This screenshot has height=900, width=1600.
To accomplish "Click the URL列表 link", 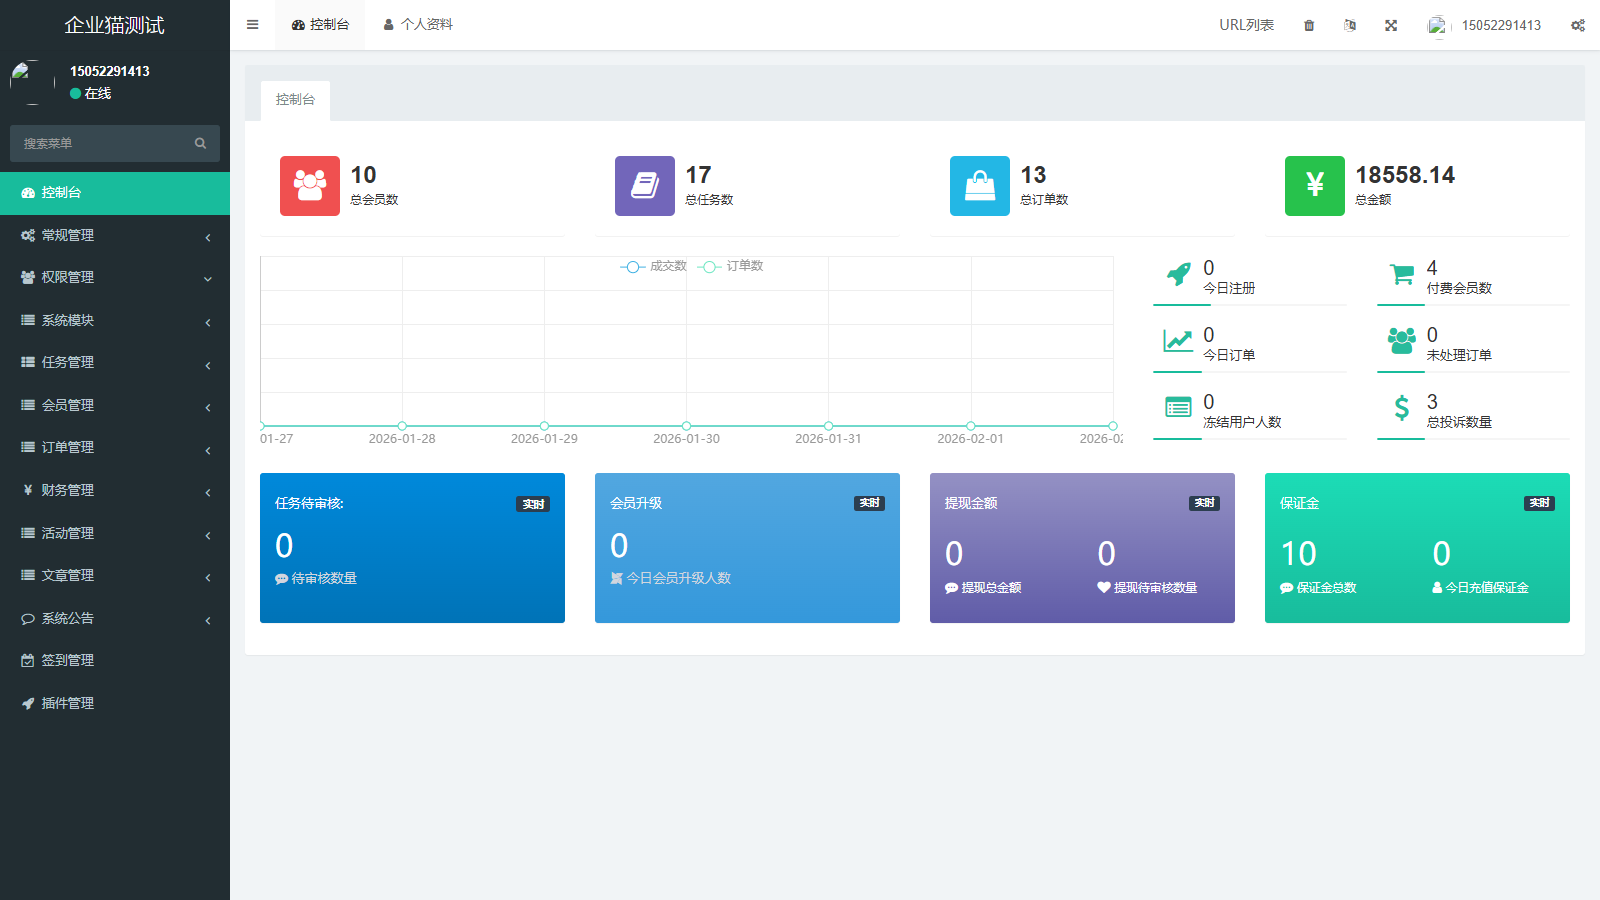I will click(x=1246, y=25).
